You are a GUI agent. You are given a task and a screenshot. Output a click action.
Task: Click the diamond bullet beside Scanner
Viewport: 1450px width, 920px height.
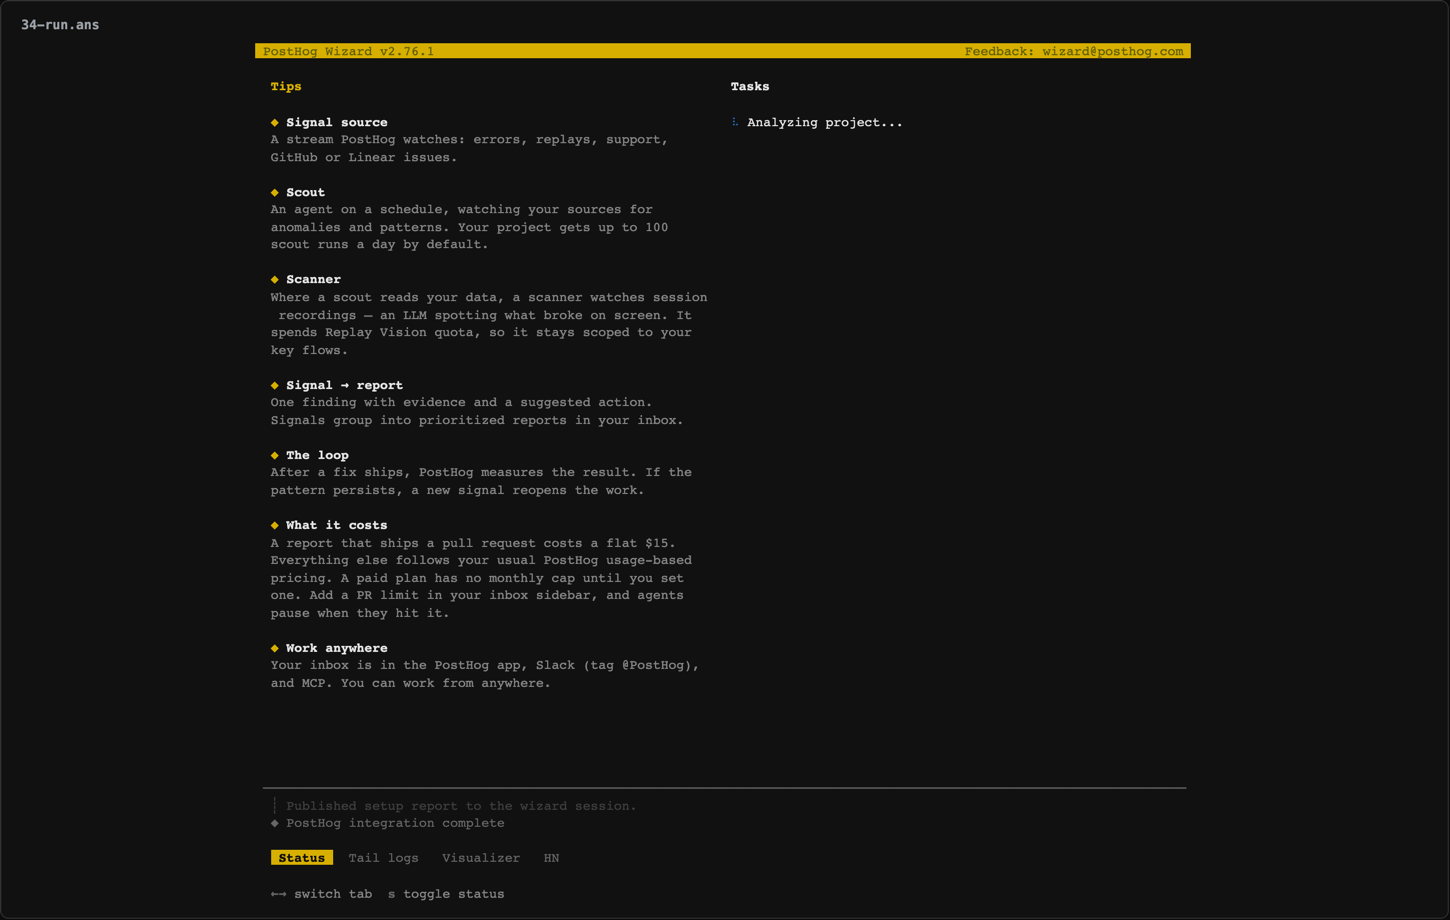coord(275,279)
